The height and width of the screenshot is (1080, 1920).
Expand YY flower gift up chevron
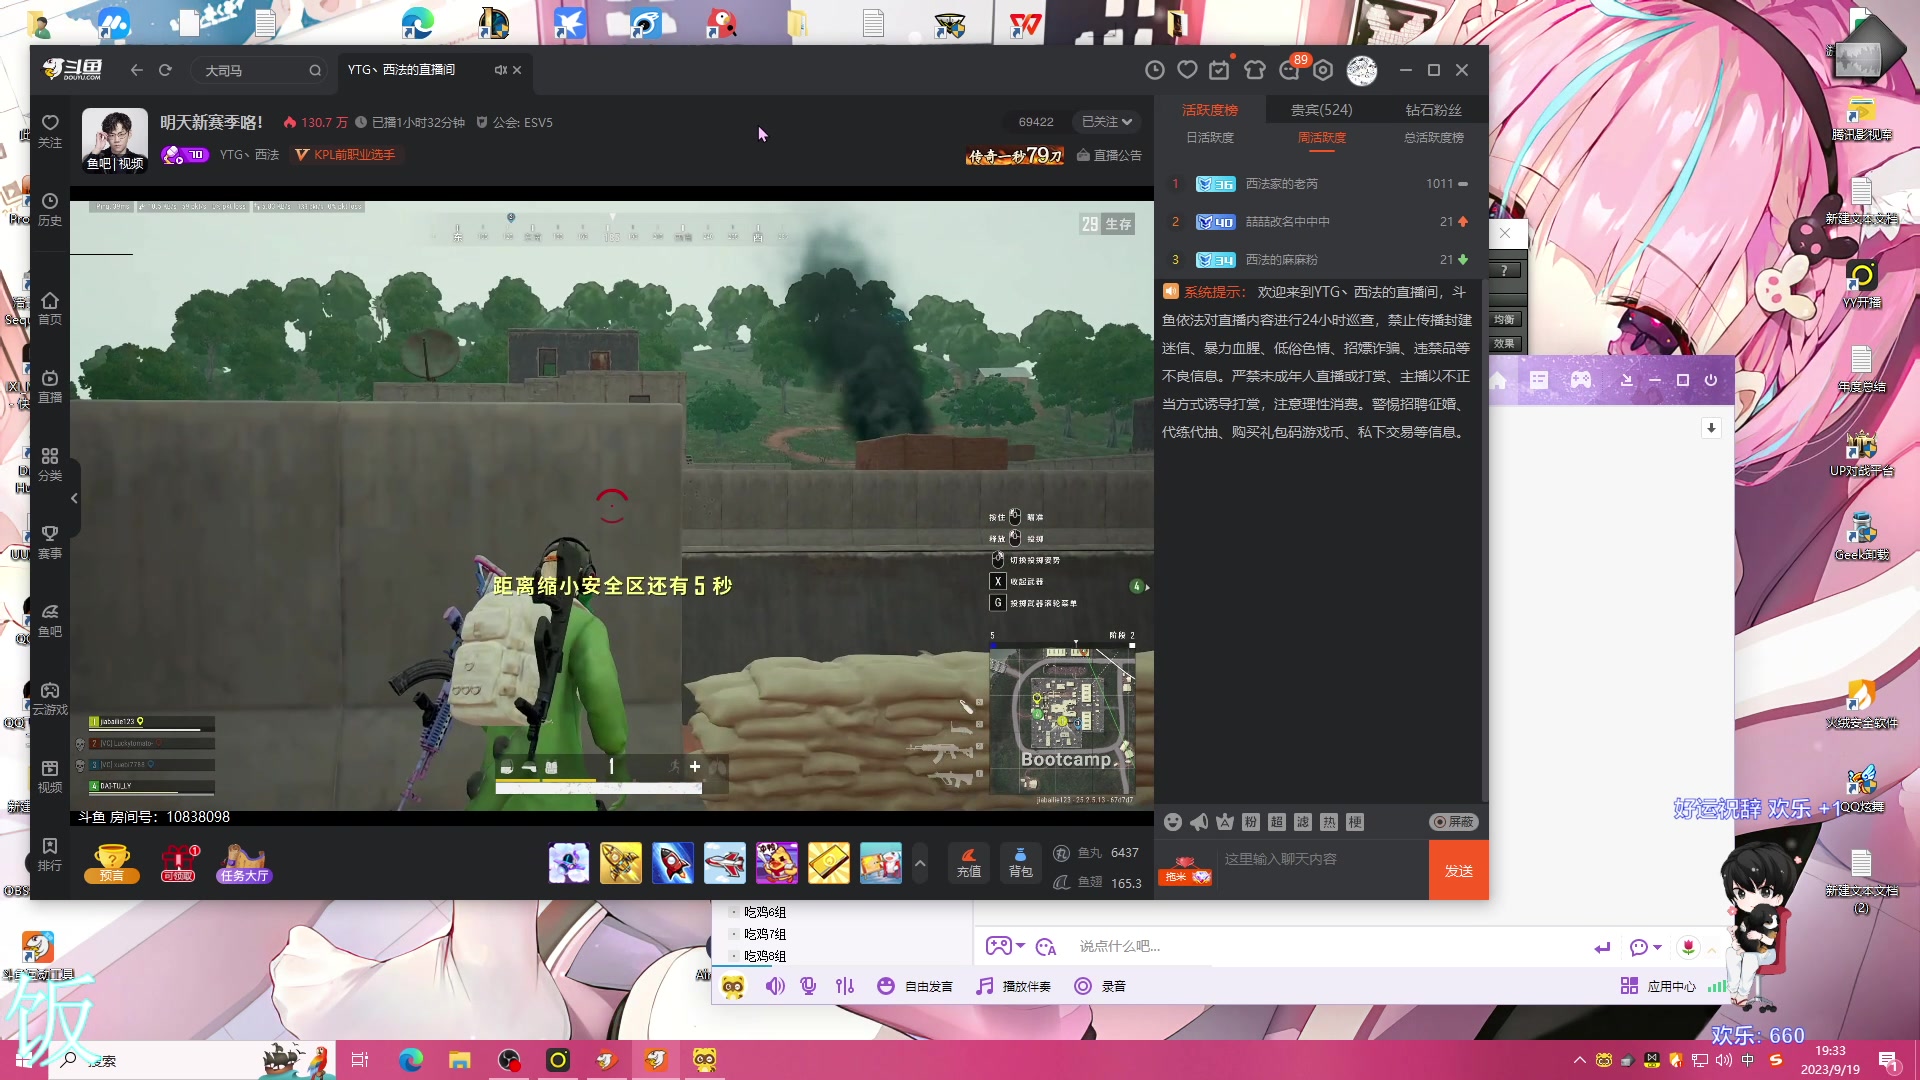pyautogui.click(x=1711, y=948)
